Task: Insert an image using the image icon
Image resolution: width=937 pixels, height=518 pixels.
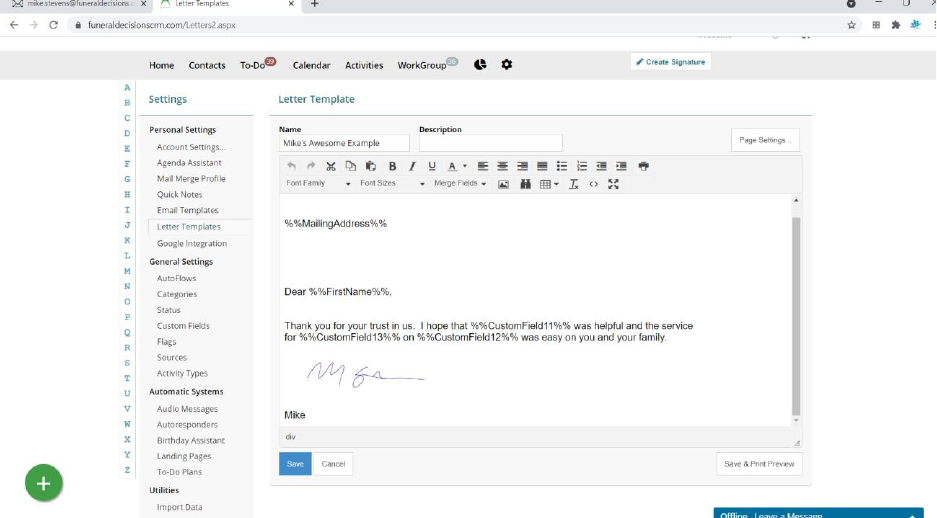Action: (x=503, y=184)
